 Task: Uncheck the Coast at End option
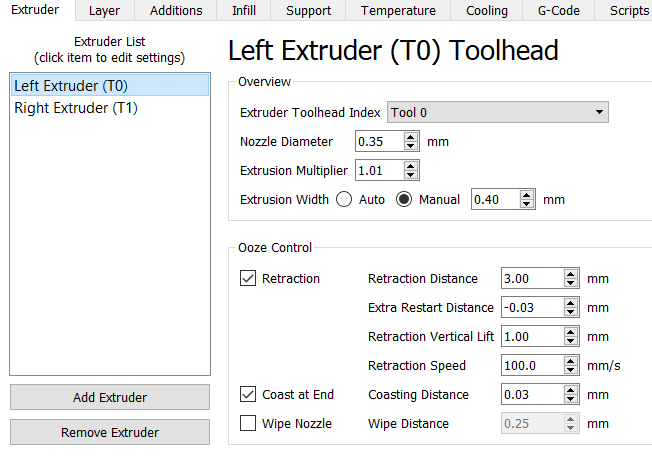tap(249, 394)
